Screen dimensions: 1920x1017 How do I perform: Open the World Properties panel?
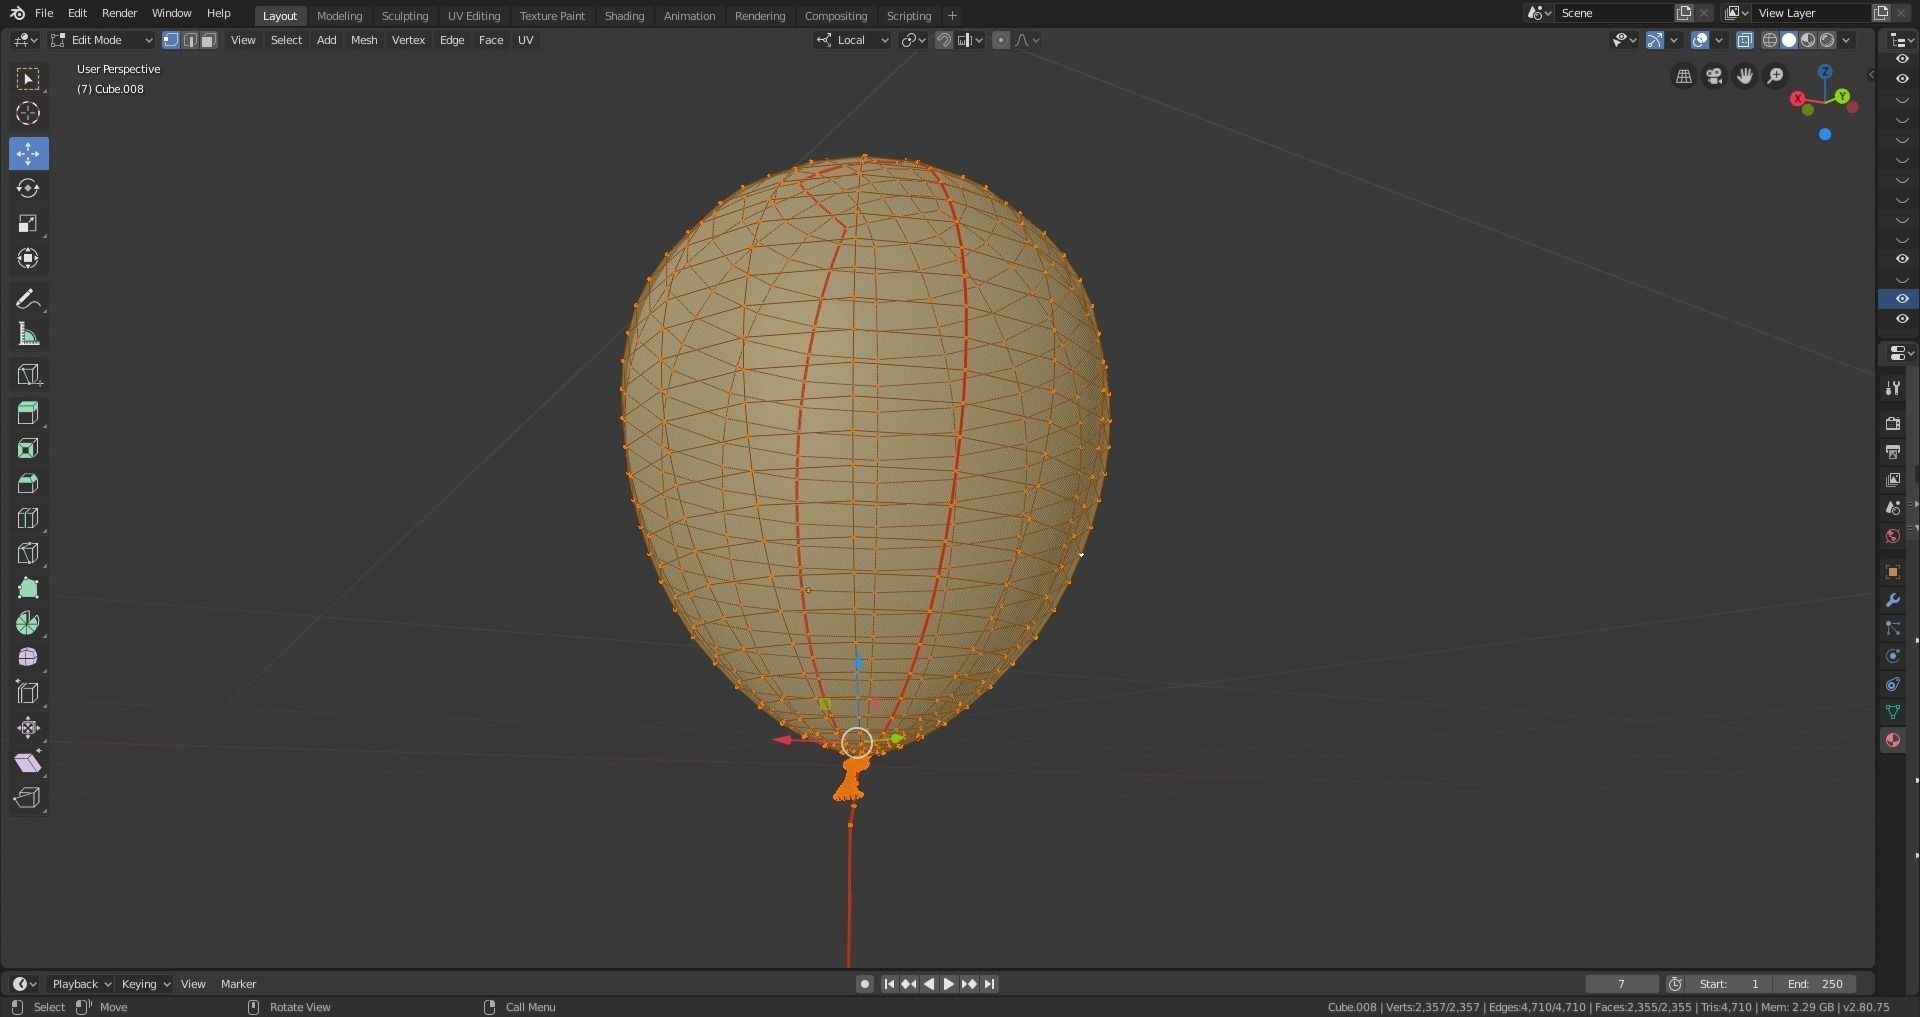coord(1893,536)
